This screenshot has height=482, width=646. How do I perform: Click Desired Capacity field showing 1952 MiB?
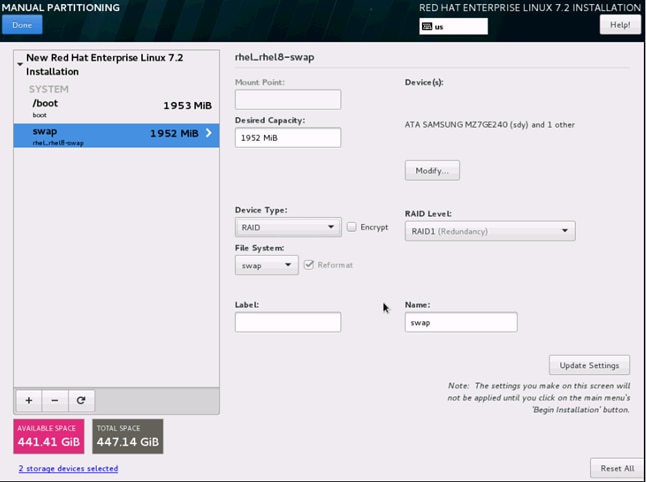[x=288, y=138]
